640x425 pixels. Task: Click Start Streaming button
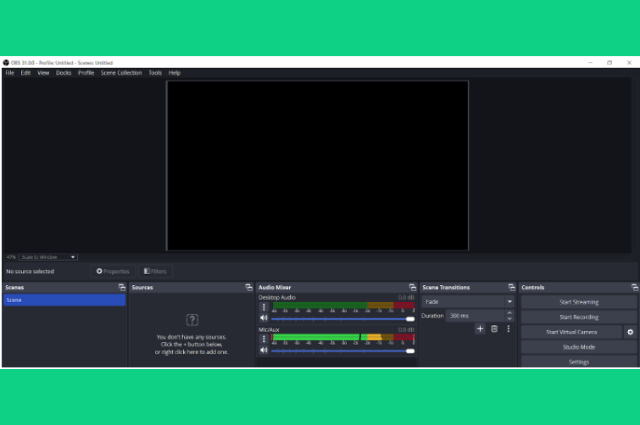coord(579,302)
